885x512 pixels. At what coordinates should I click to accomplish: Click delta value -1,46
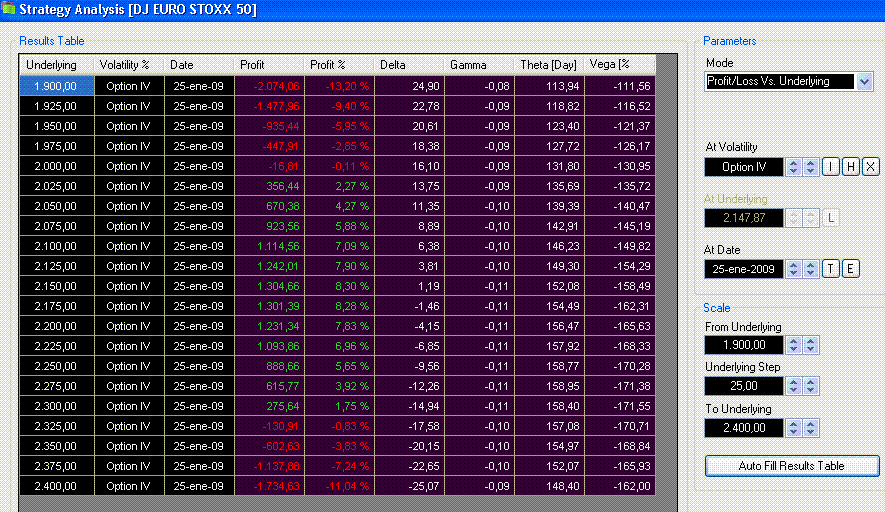click(x=409, y=306)
